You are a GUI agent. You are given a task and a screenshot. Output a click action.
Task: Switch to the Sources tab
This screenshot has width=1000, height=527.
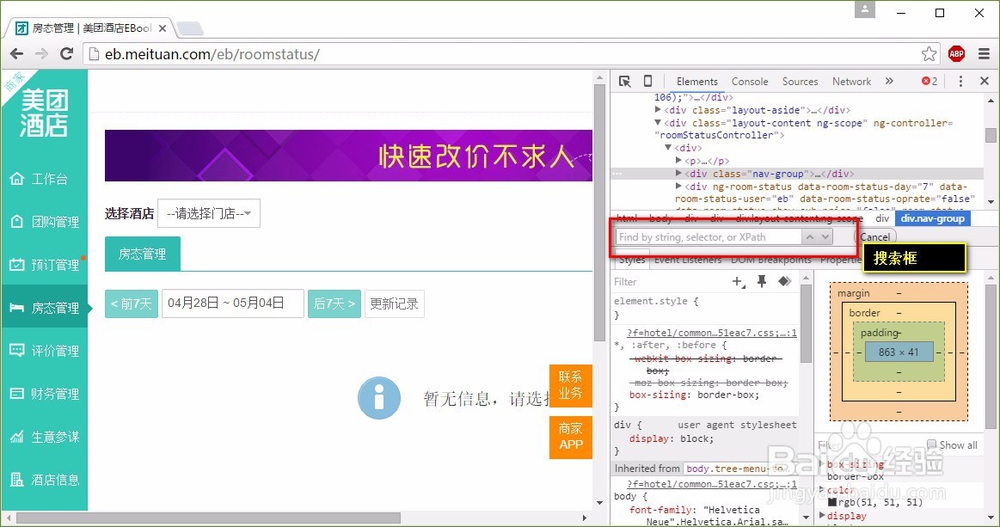[800, 82]
